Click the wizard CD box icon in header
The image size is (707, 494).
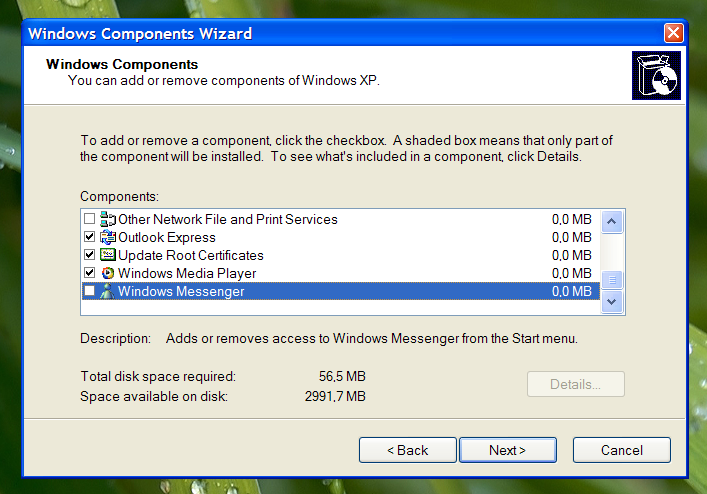656,75
